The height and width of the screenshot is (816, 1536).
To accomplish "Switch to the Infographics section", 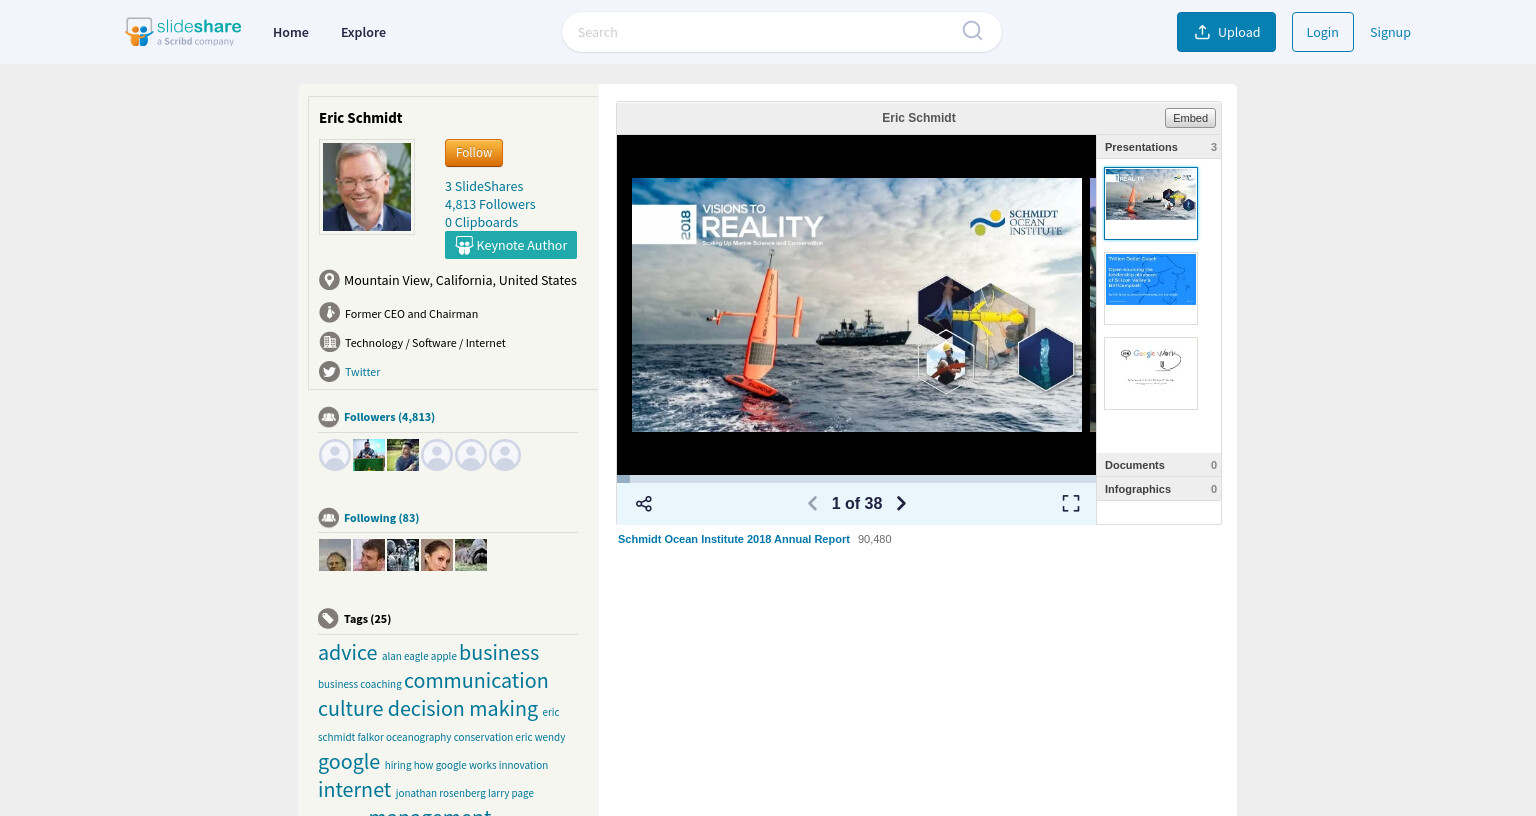I will click(1159, 489).
